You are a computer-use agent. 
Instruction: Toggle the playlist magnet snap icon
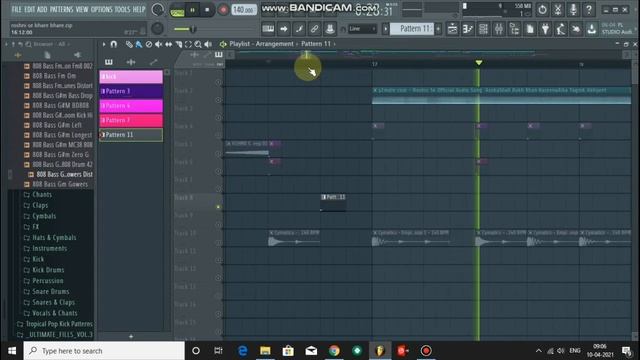click(x=113, y=44)
